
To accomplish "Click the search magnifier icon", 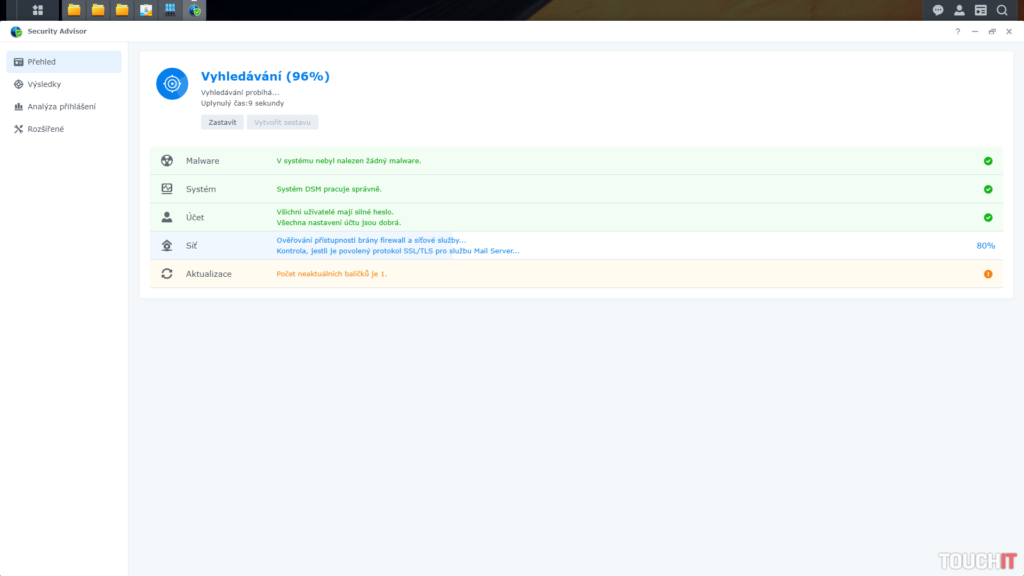I will point(1002,10).
